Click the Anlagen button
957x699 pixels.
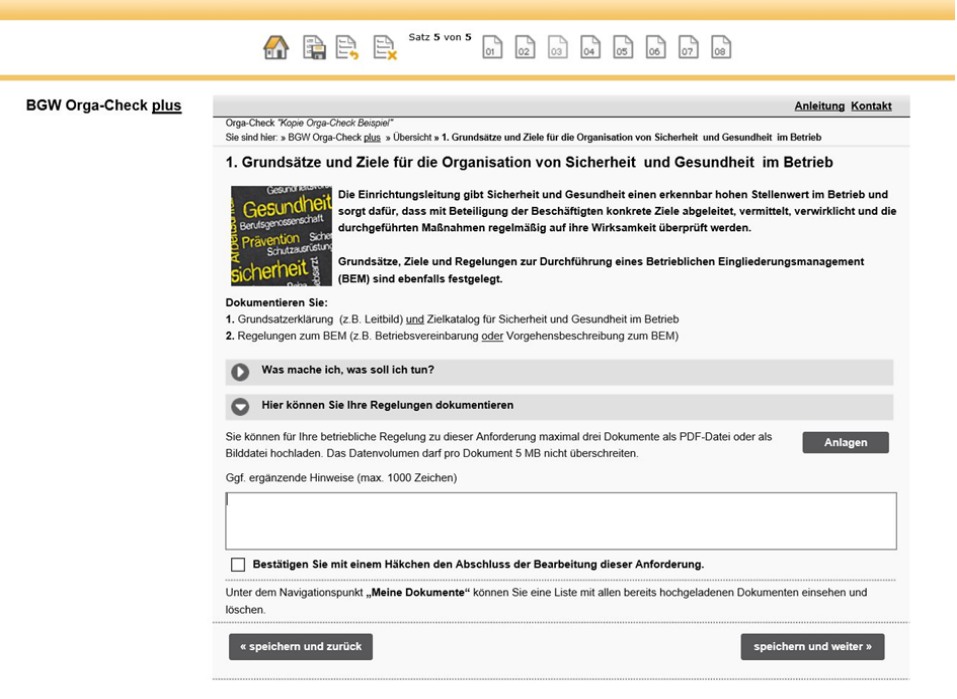[845, 443]
